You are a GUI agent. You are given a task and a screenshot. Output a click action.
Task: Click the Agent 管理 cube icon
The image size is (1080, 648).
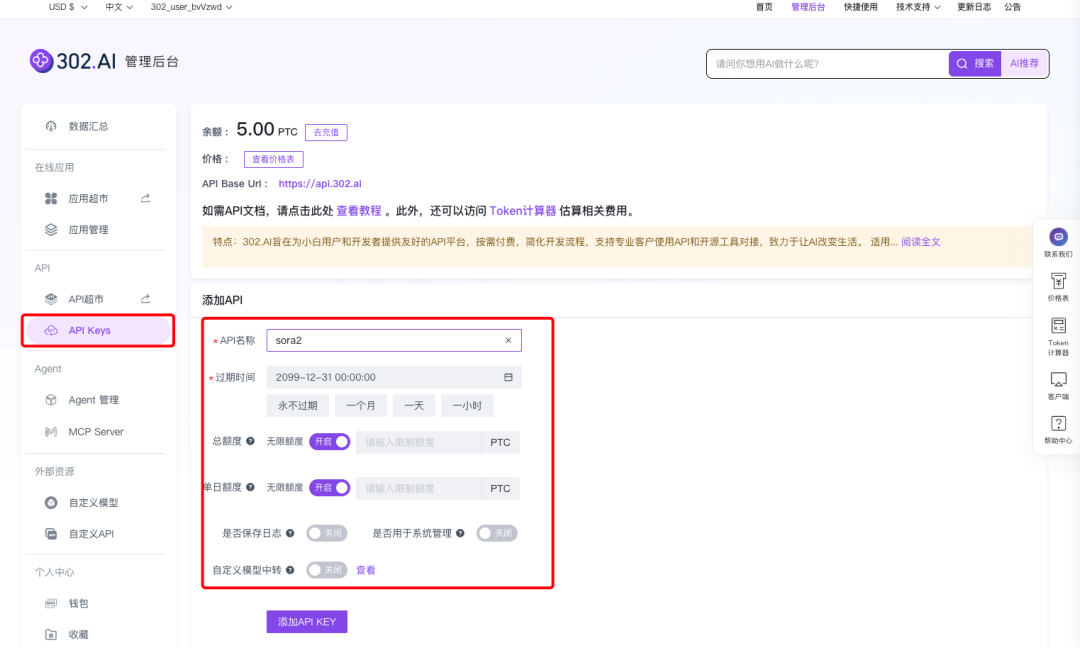51,400
